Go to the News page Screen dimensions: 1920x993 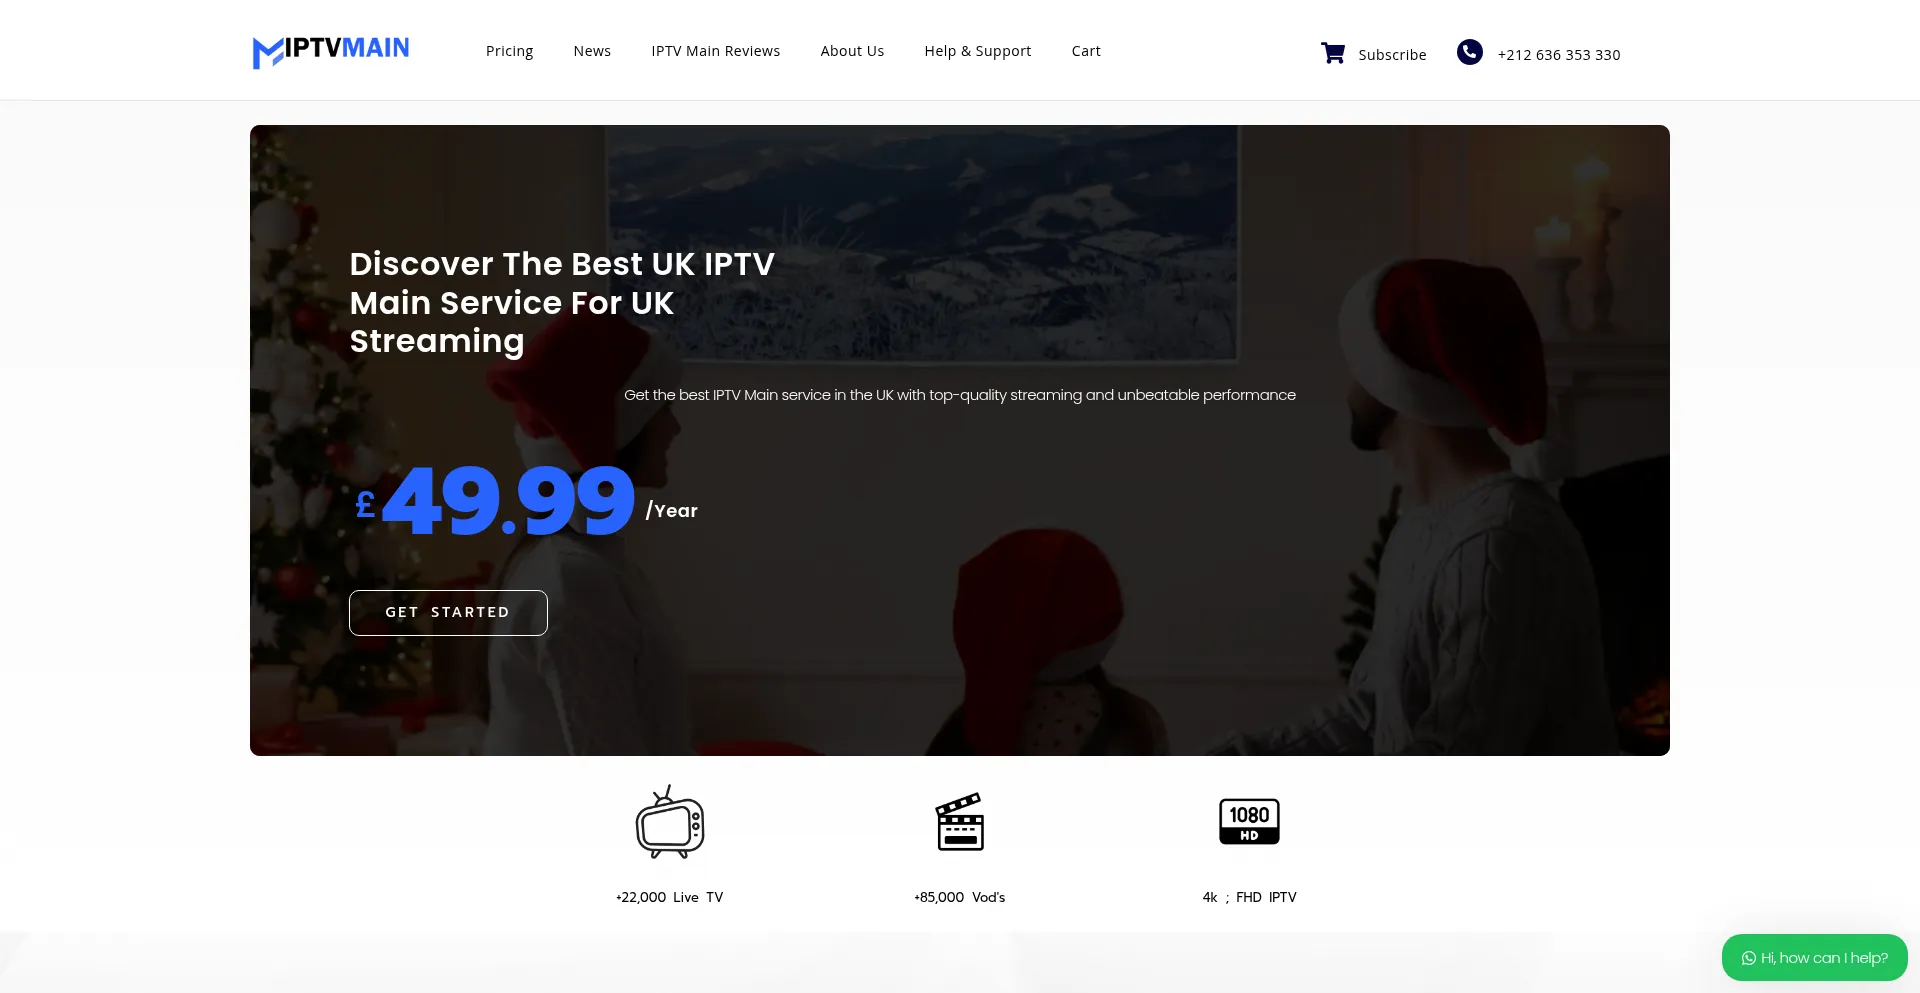pyautogui.click(x=592, y=51)
